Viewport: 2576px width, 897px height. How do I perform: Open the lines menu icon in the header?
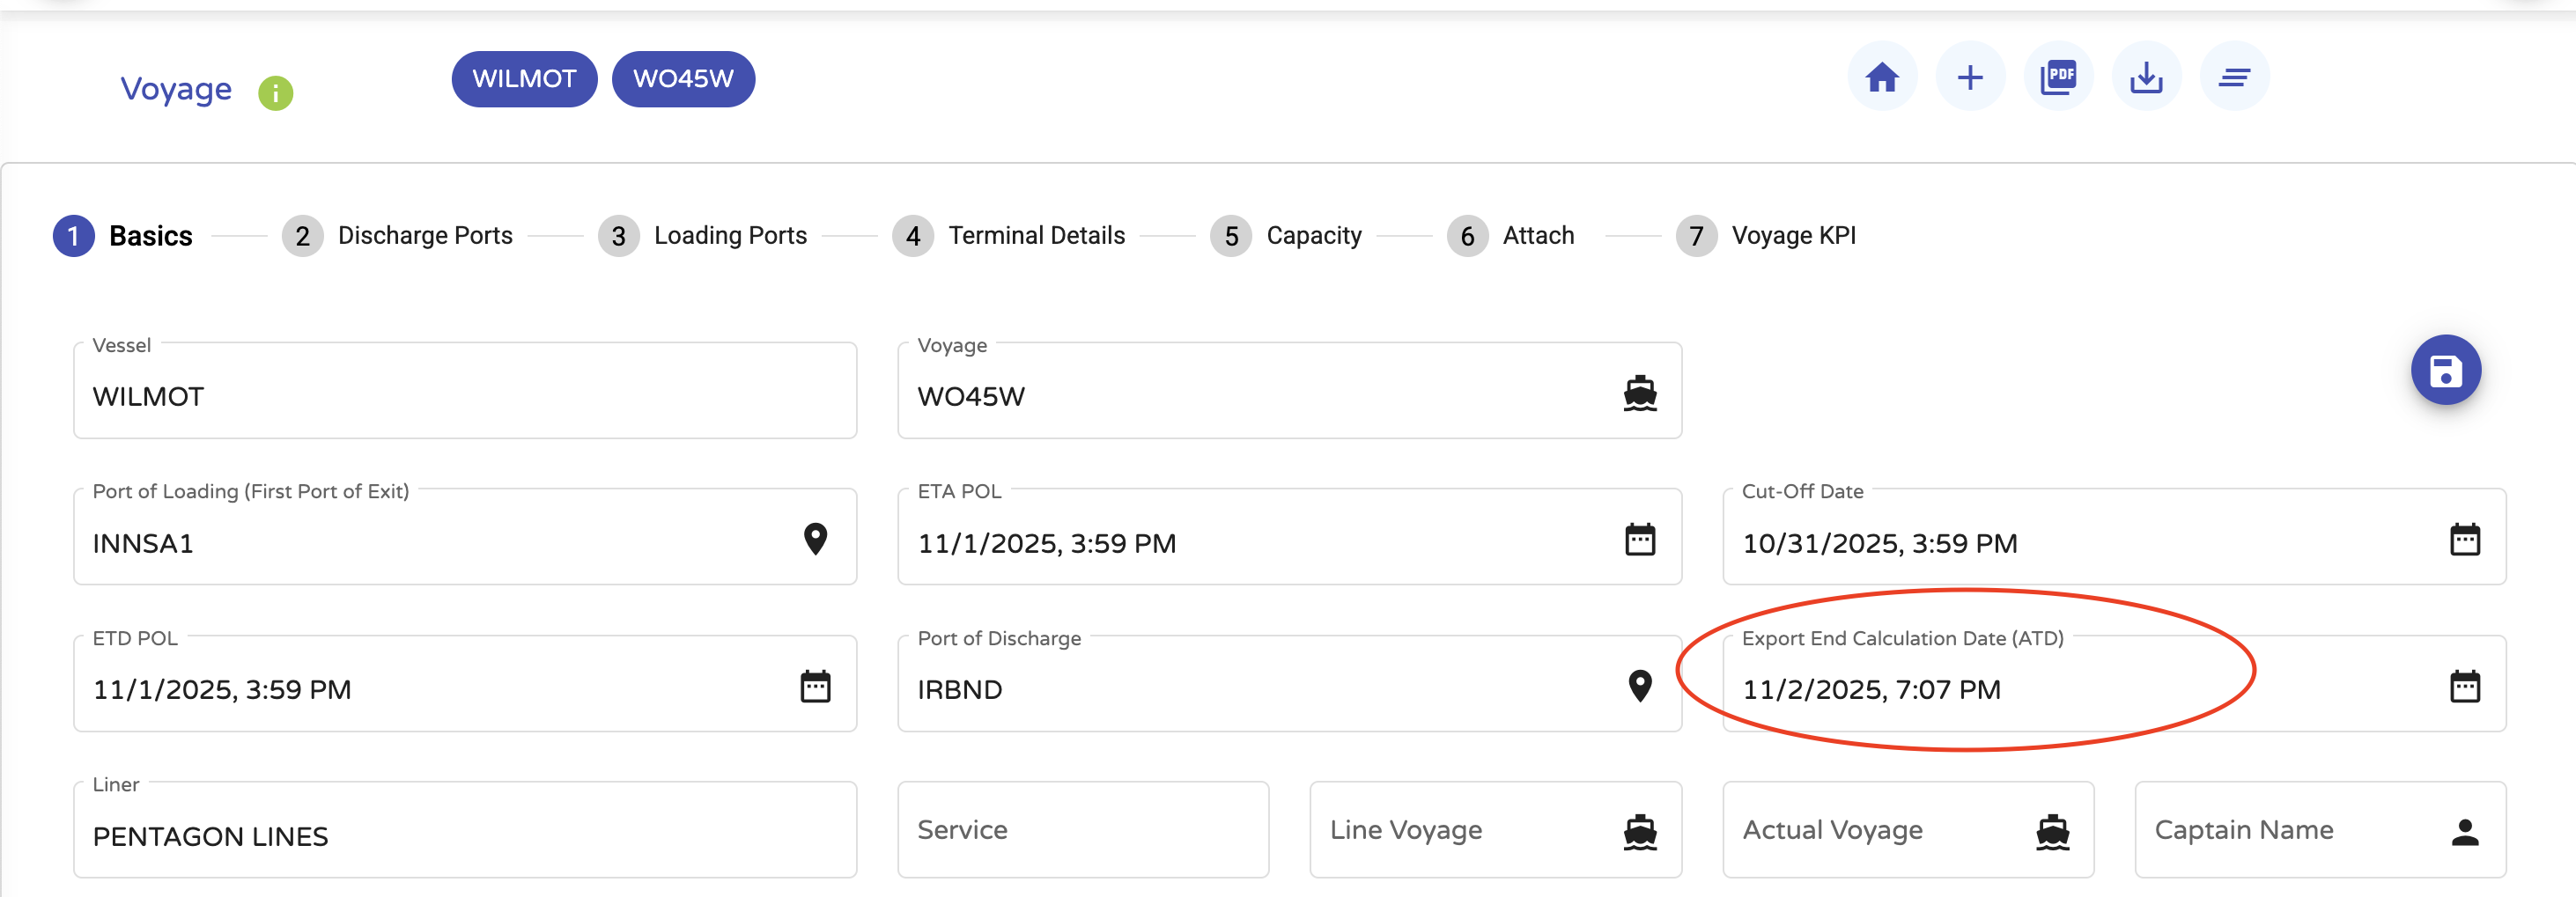(x=2234, y=77)
